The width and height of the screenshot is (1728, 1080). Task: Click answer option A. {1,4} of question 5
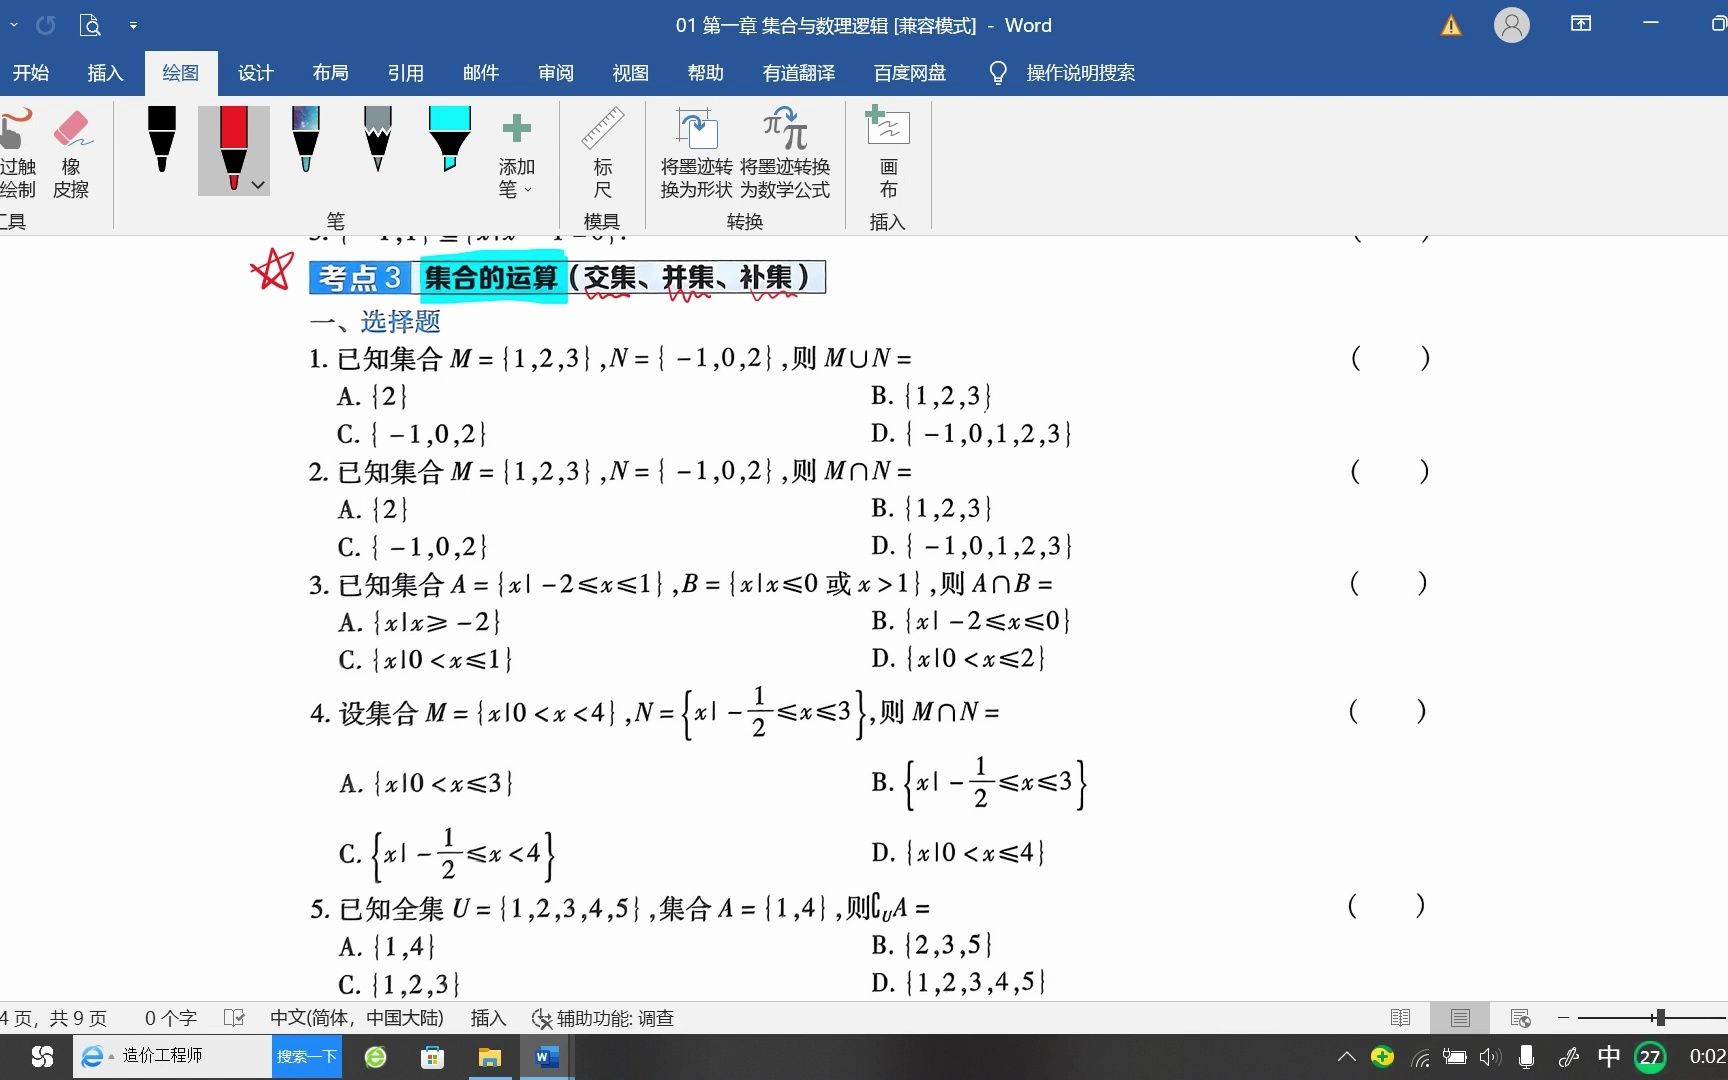tap(386, 946)
